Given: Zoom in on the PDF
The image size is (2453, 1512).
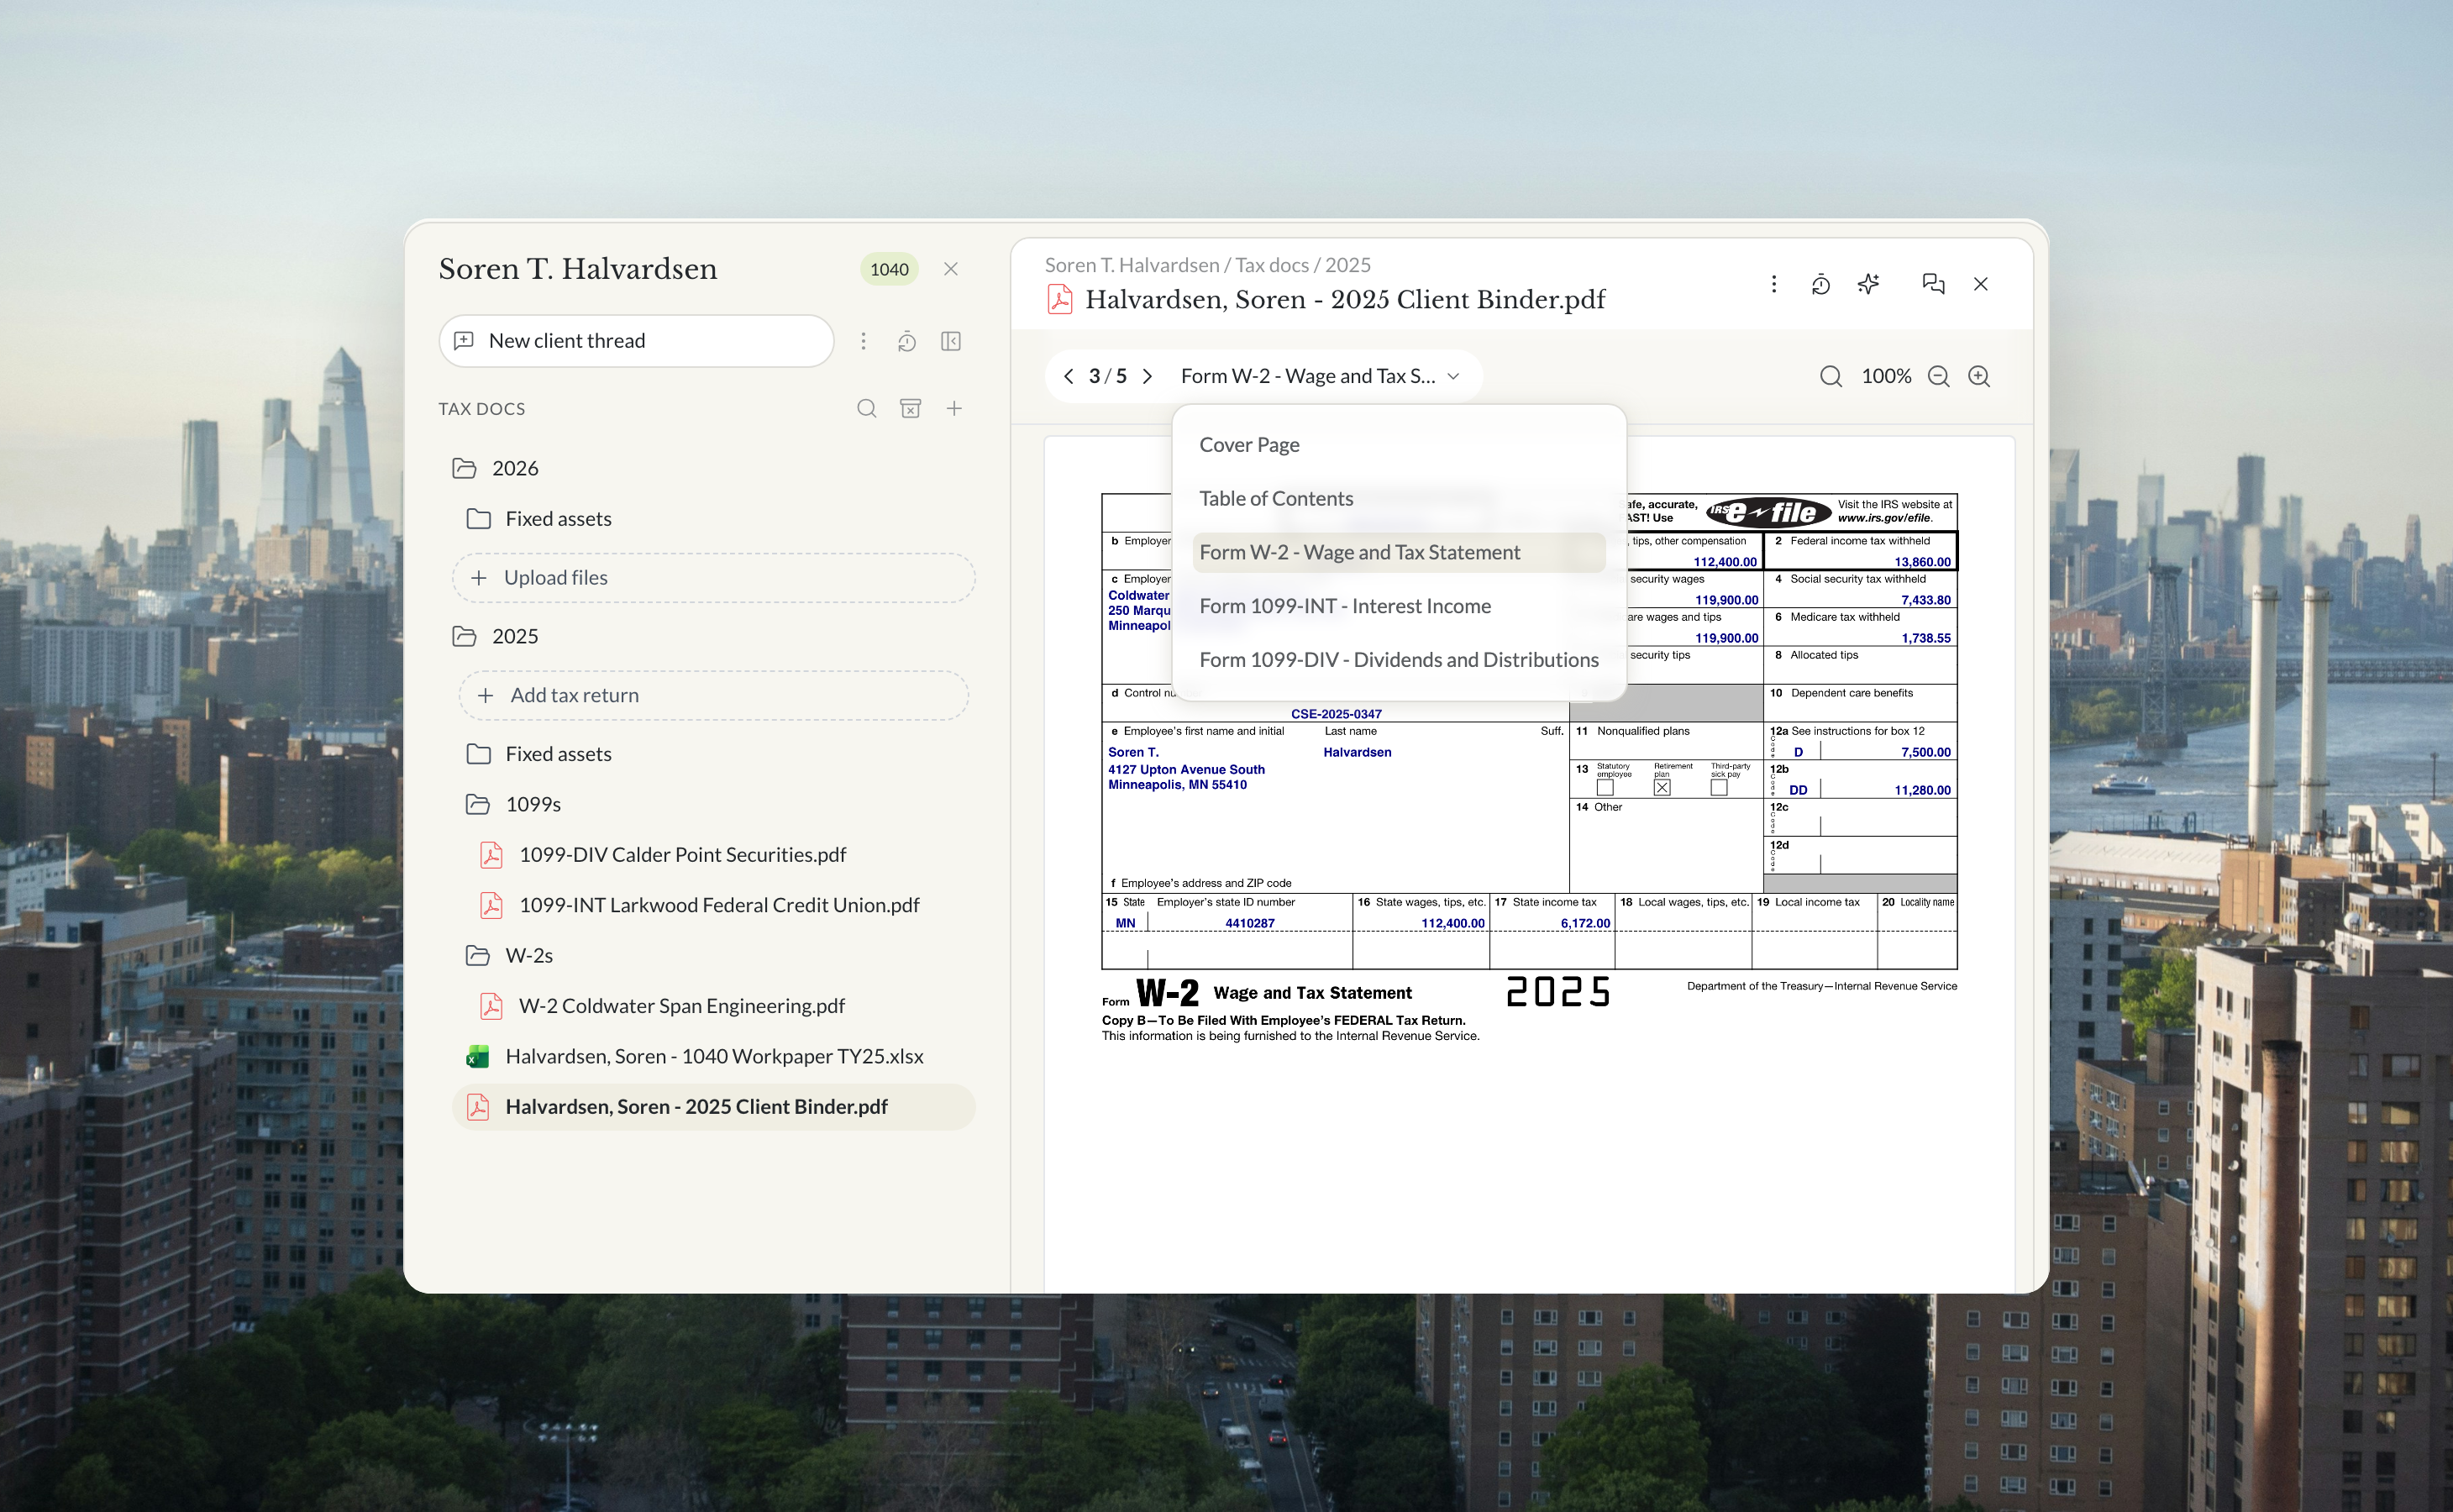Looking at the screenshot, I should 1978,376.
